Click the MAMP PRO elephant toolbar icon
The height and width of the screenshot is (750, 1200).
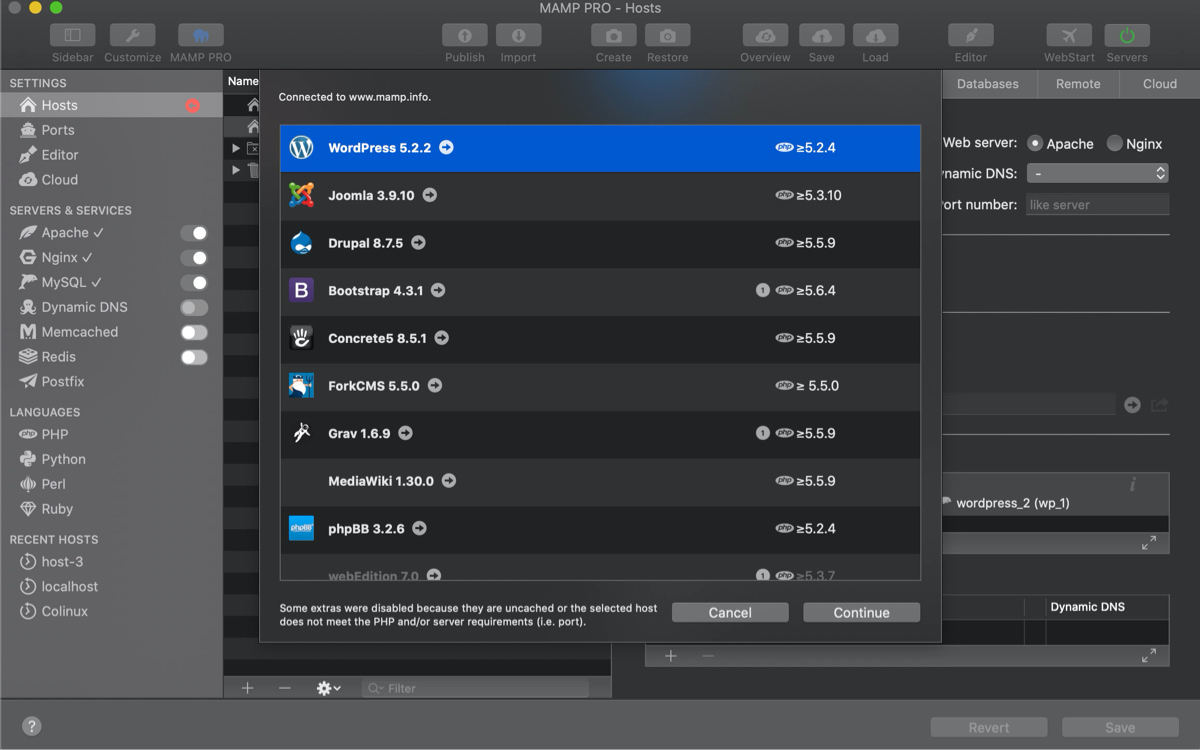200,35
